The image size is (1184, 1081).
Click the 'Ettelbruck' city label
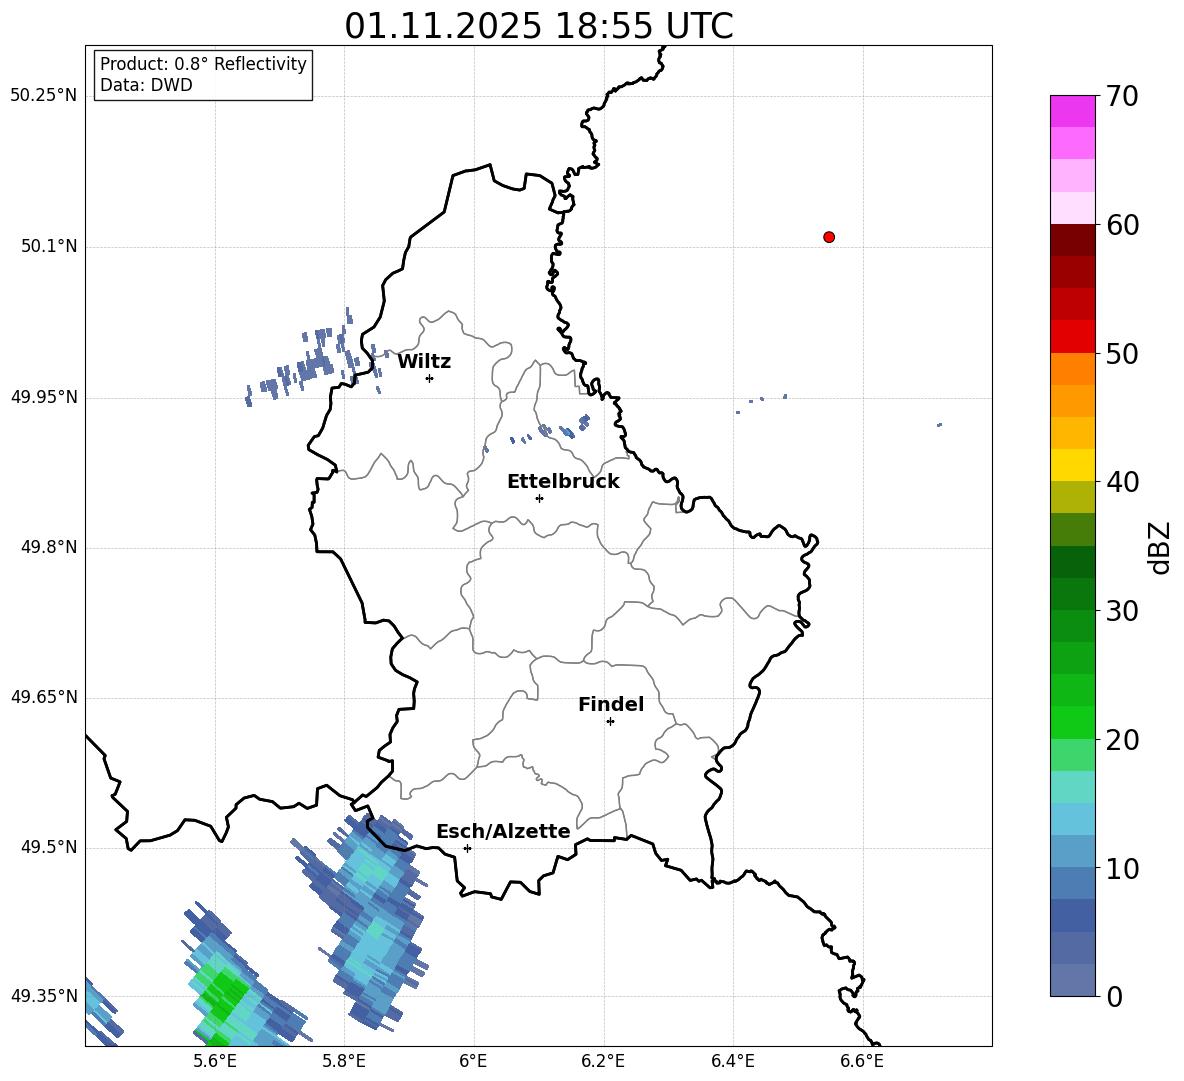tap(563, 482)
